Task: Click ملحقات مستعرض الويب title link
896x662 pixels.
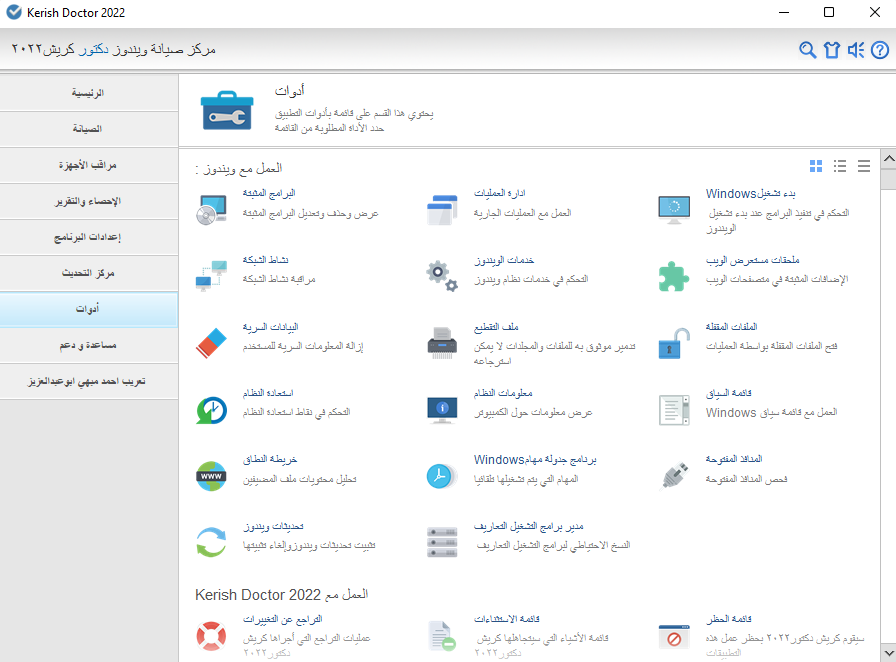Action: coord(752,260)
